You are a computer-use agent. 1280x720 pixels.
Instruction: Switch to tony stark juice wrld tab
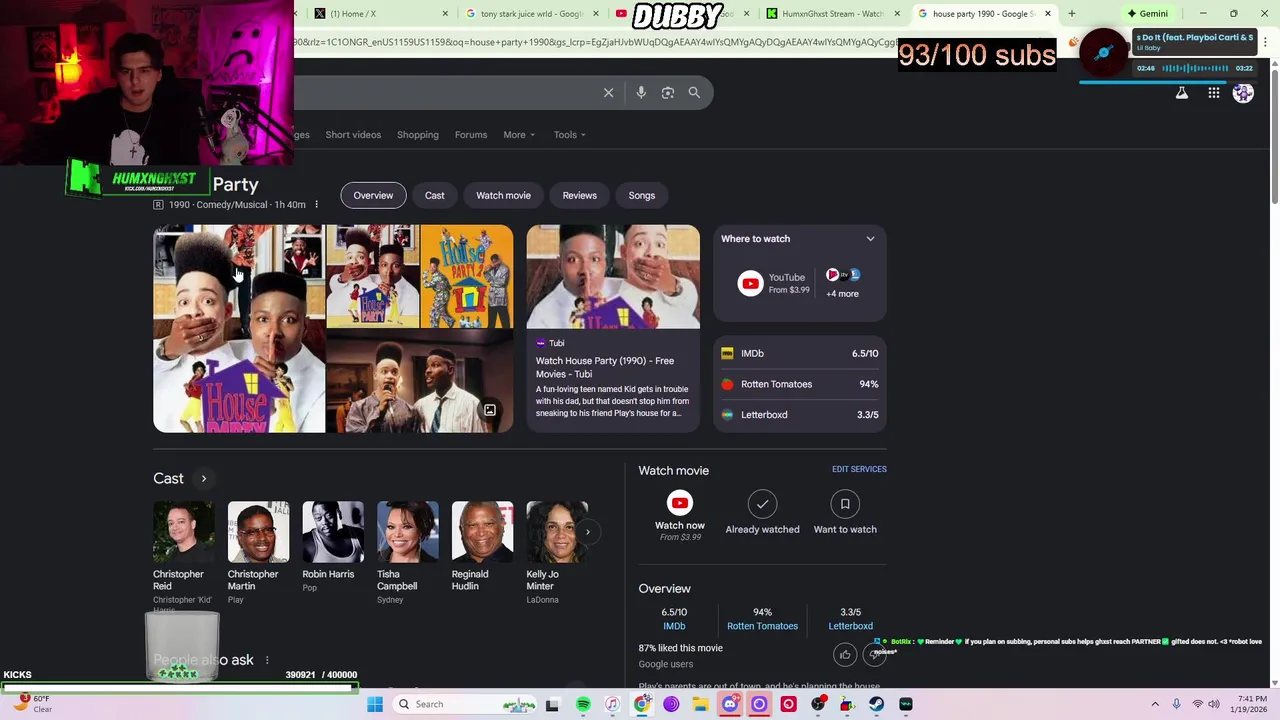(527, 13)
